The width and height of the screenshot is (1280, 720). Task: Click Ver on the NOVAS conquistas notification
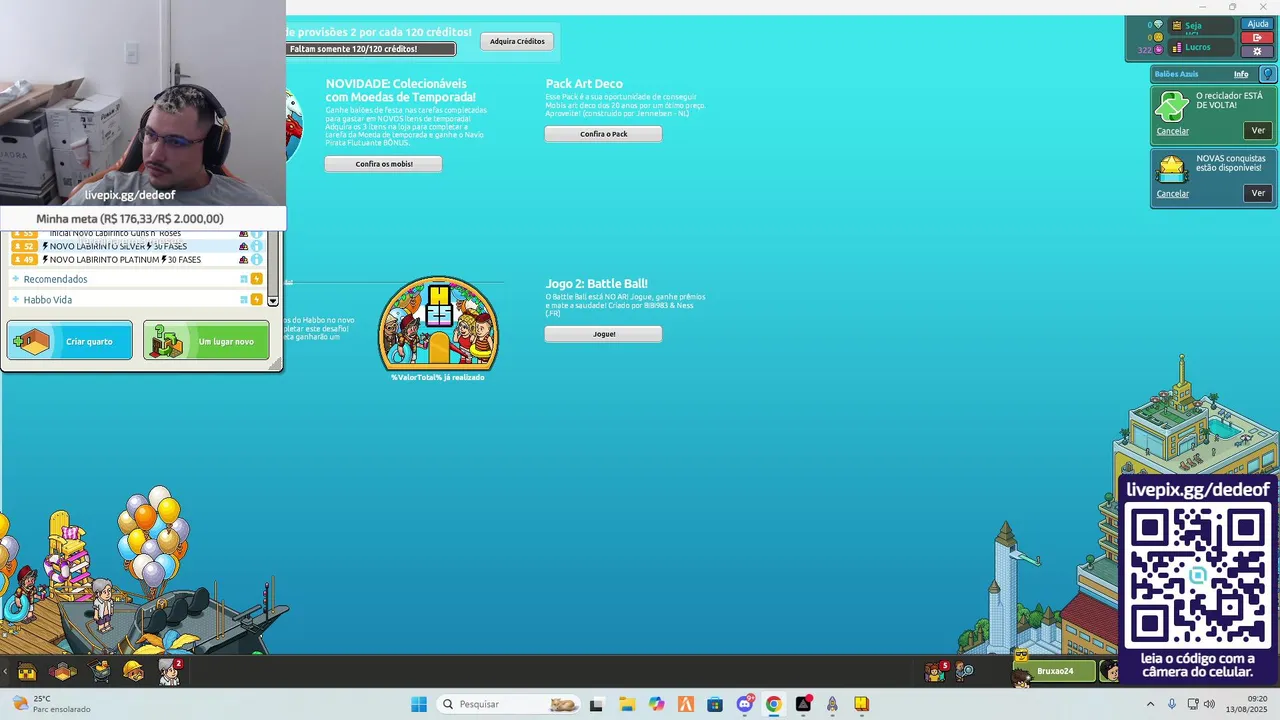coord(1258,193)
